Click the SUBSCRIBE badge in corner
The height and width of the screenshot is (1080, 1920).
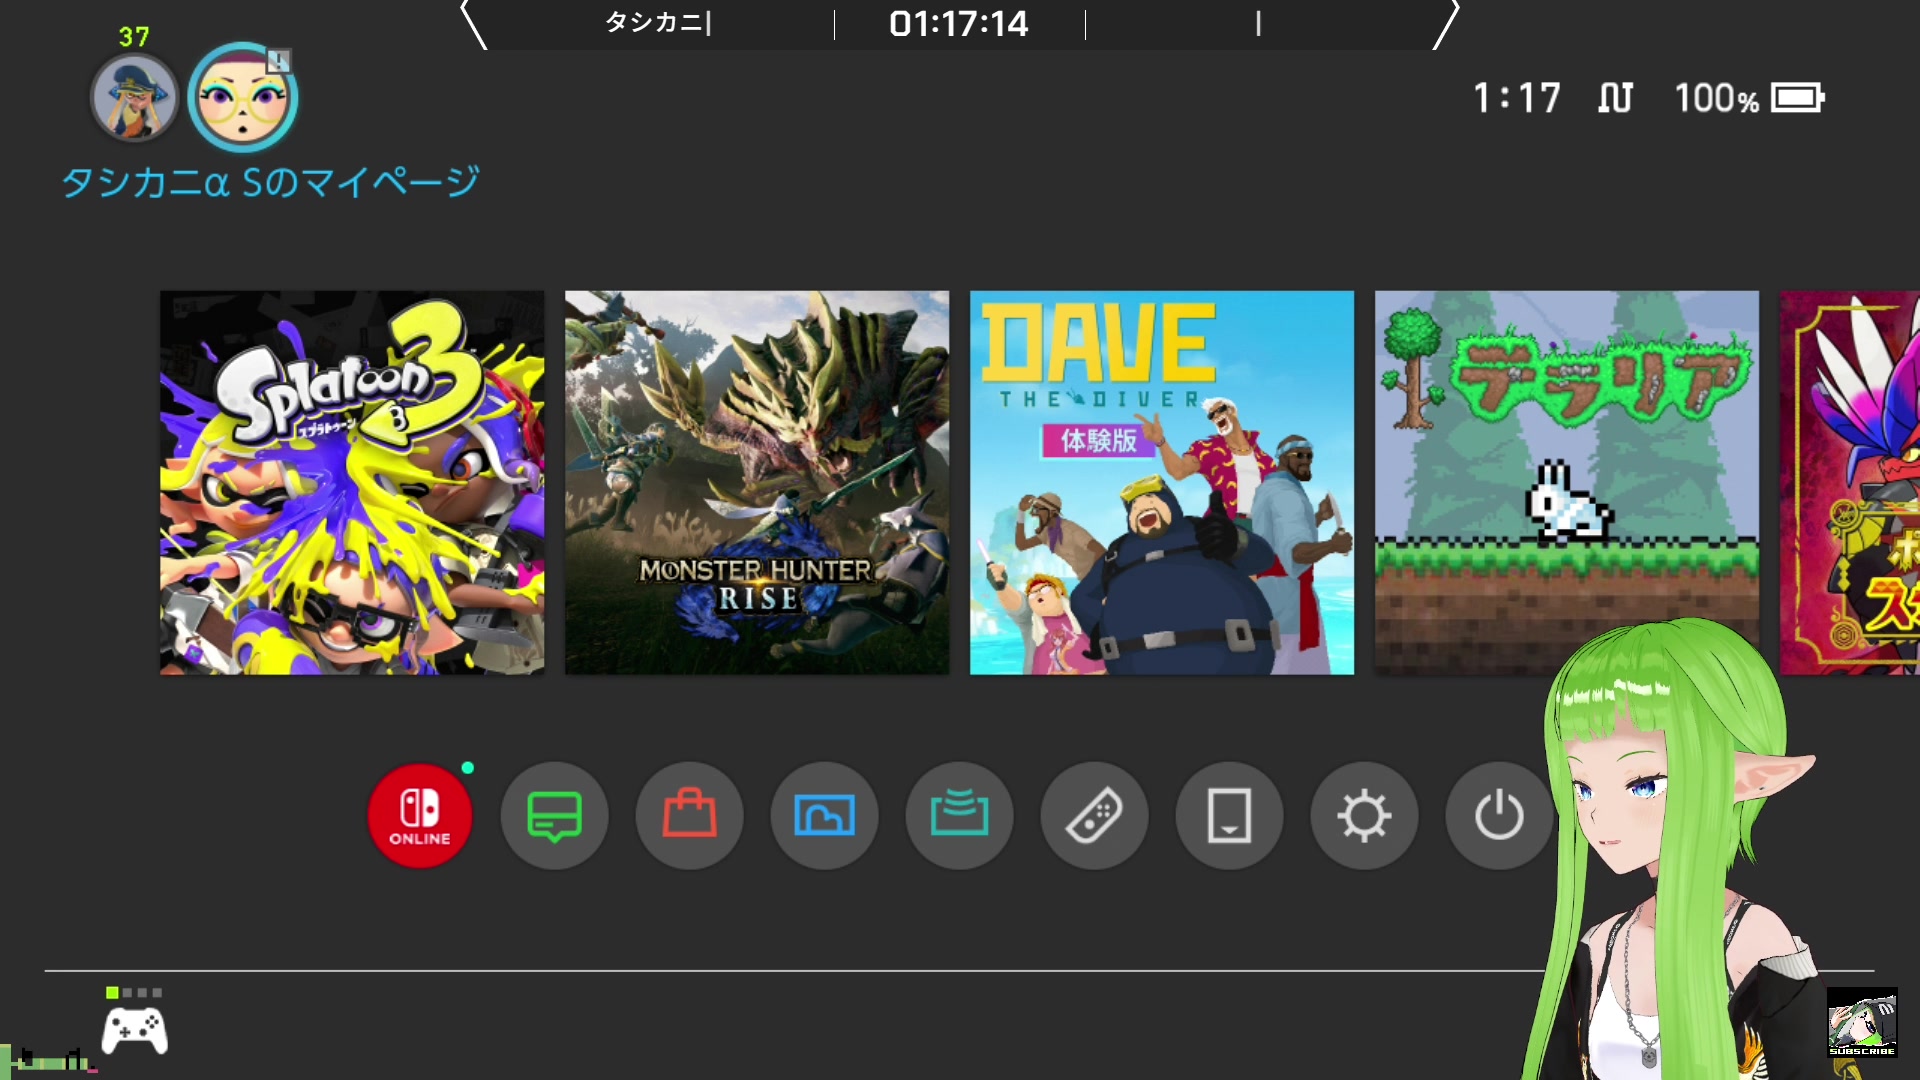[1862, 1022]
